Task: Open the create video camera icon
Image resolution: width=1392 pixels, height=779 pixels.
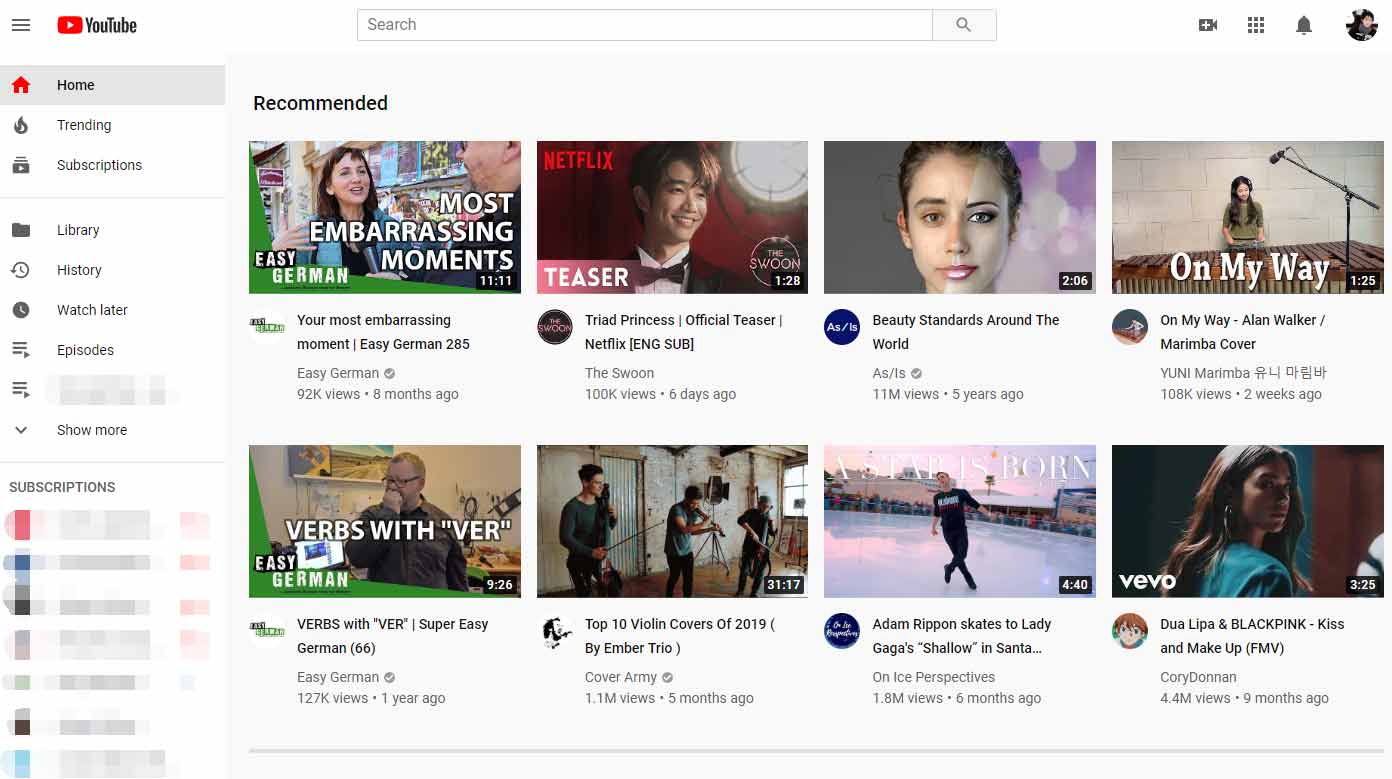Action: click(x=1208, y=25)
